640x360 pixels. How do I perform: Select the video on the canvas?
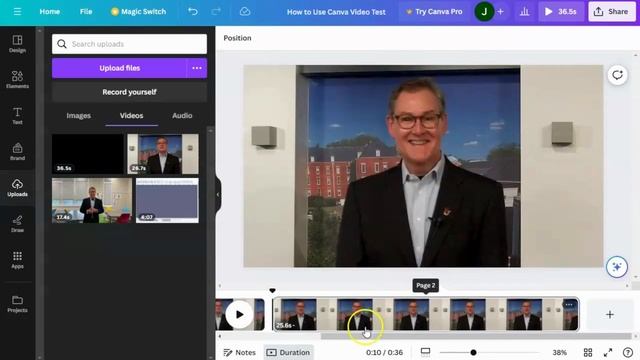point(423,166)
